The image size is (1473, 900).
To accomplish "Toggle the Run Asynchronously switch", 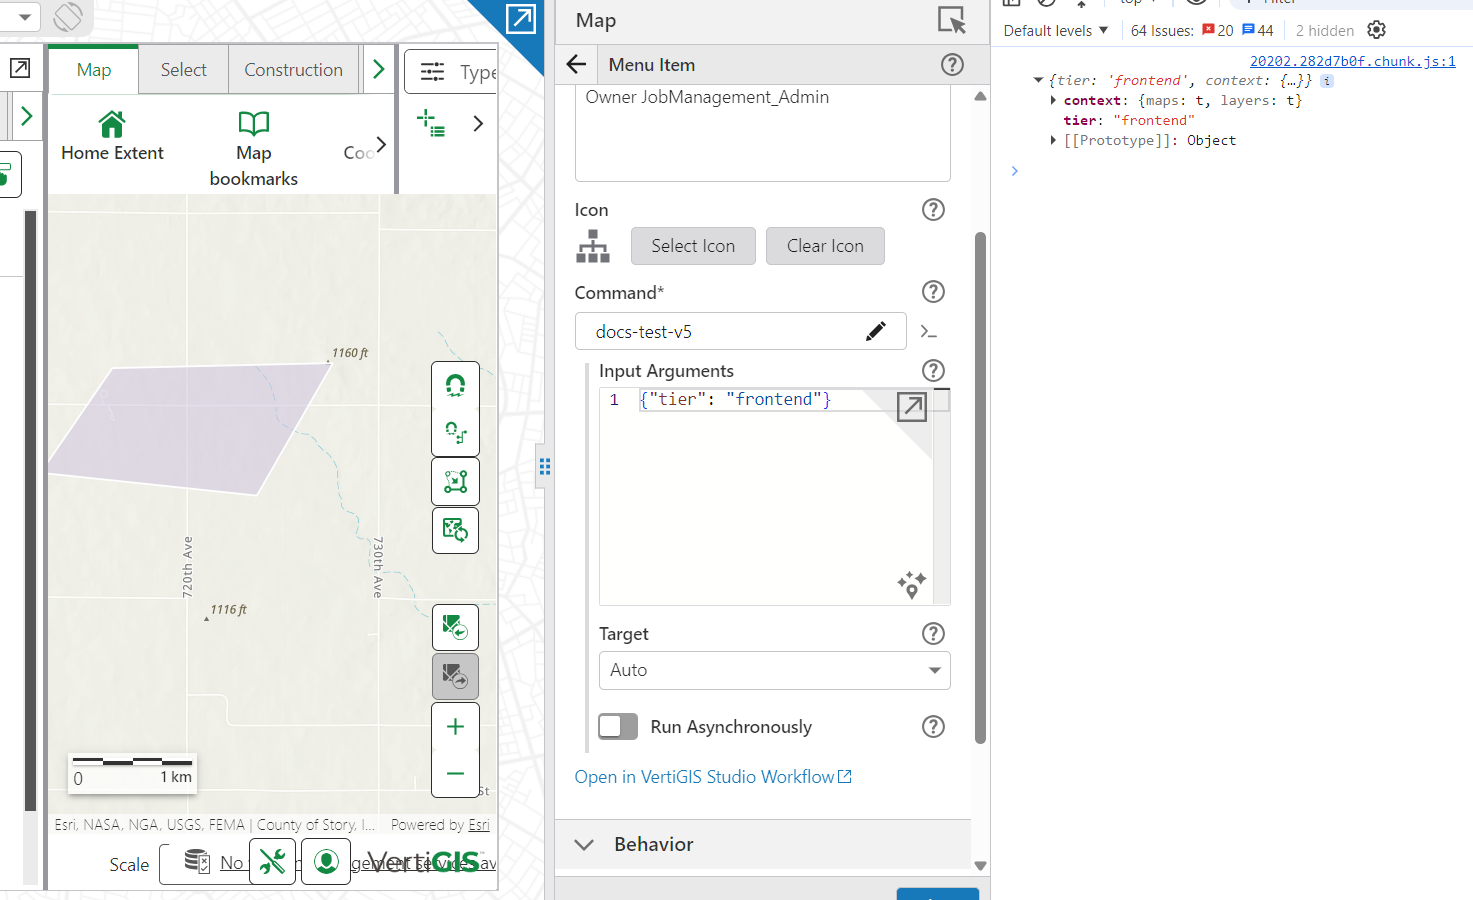I will pos(618,727).
